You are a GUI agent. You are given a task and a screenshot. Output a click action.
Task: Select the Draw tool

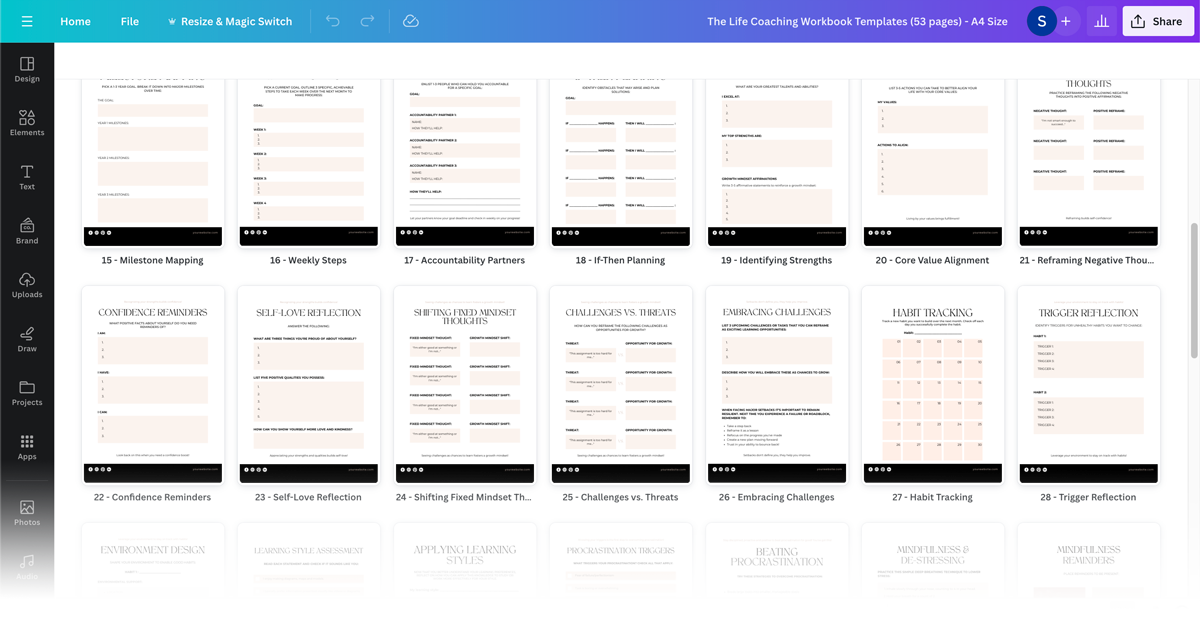(27, 339)
